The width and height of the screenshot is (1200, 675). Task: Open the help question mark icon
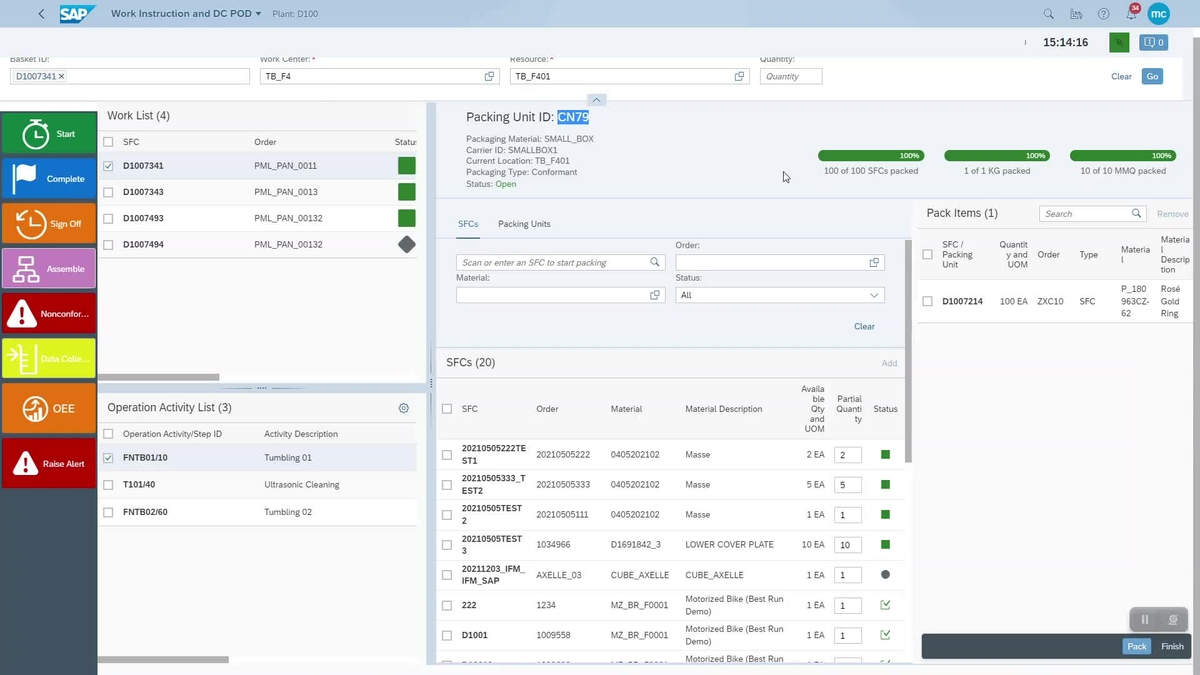[1104, 14]
